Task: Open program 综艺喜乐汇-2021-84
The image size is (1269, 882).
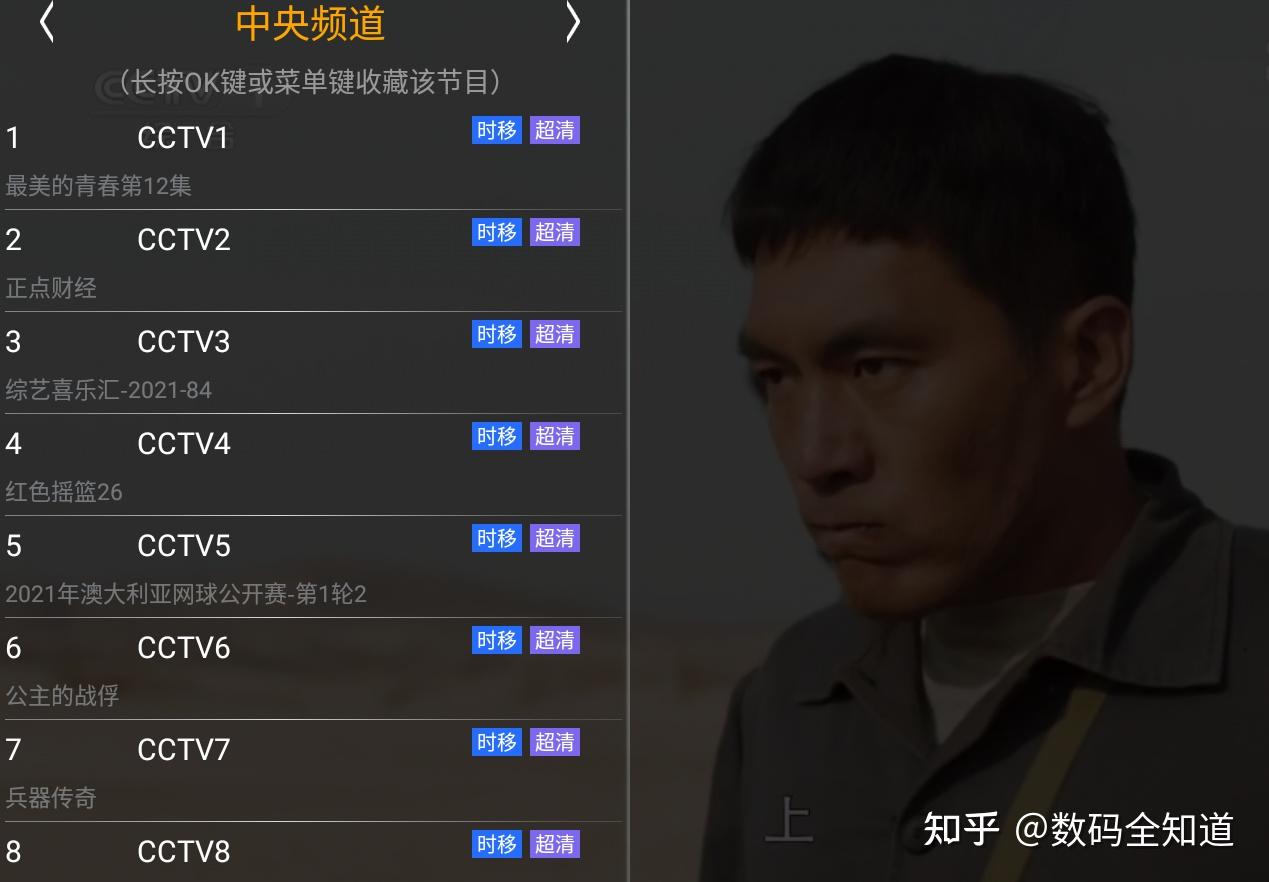Action: point(109,390)
